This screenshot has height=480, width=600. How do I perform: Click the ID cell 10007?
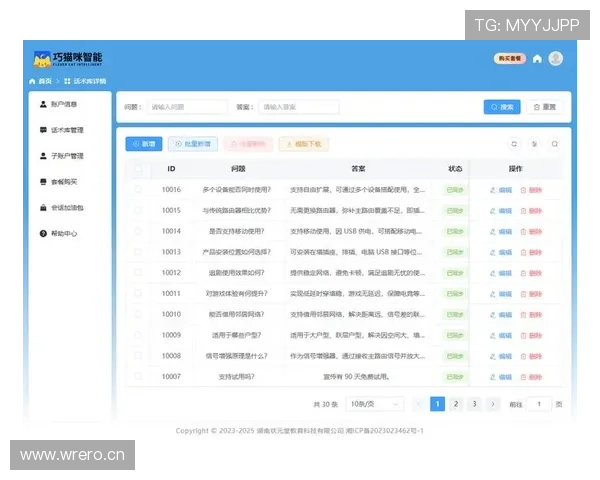(171, 377)
